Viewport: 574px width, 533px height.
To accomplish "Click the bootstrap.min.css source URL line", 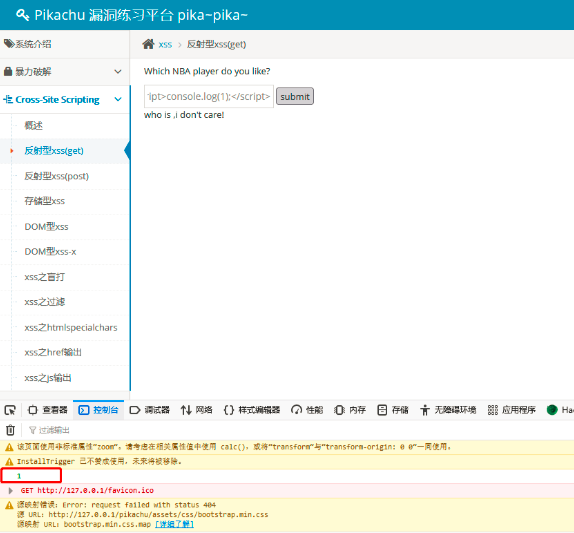I will tap(142, 515).
